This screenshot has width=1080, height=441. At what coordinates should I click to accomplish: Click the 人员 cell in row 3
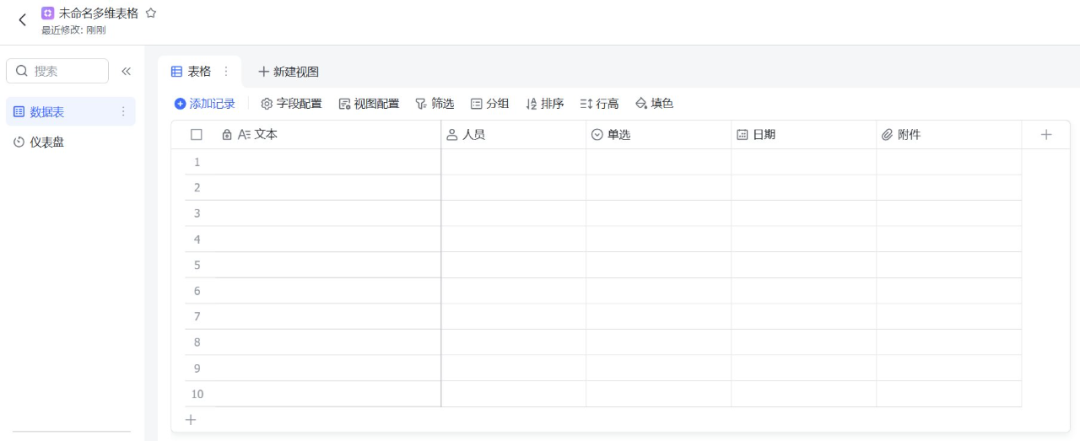tap(514, 214)
